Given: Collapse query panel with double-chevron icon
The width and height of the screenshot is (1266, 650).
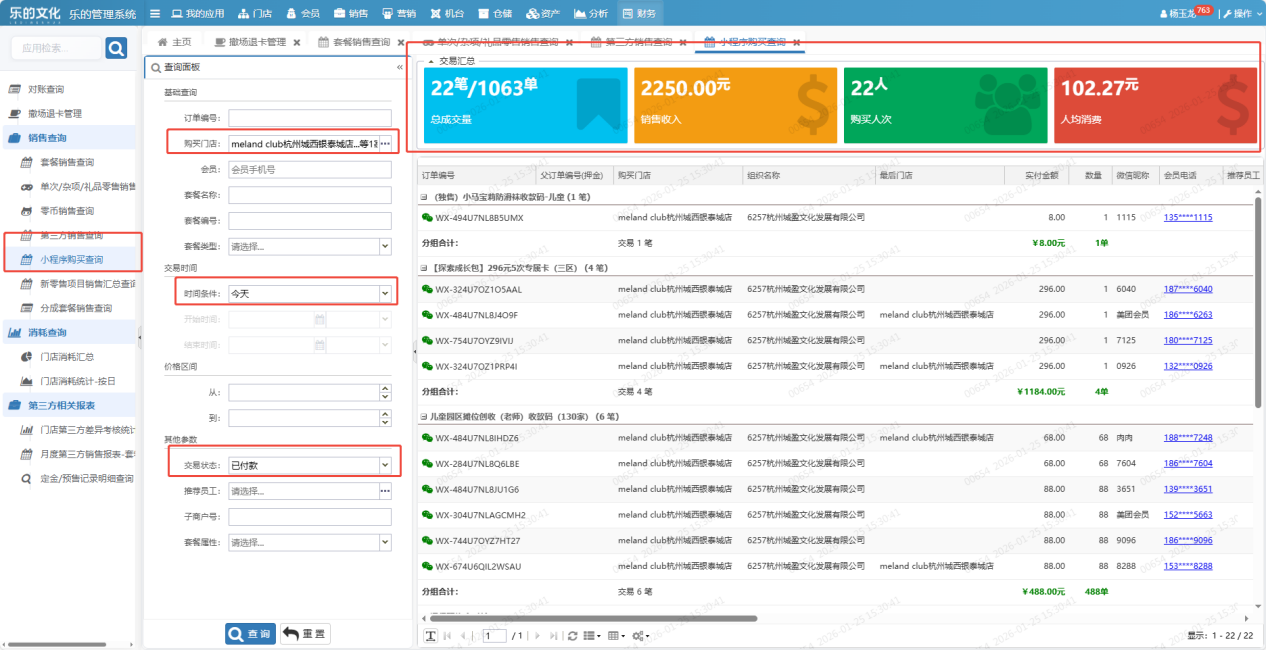Looking at the screenshot, I should (x=400, y=67).
